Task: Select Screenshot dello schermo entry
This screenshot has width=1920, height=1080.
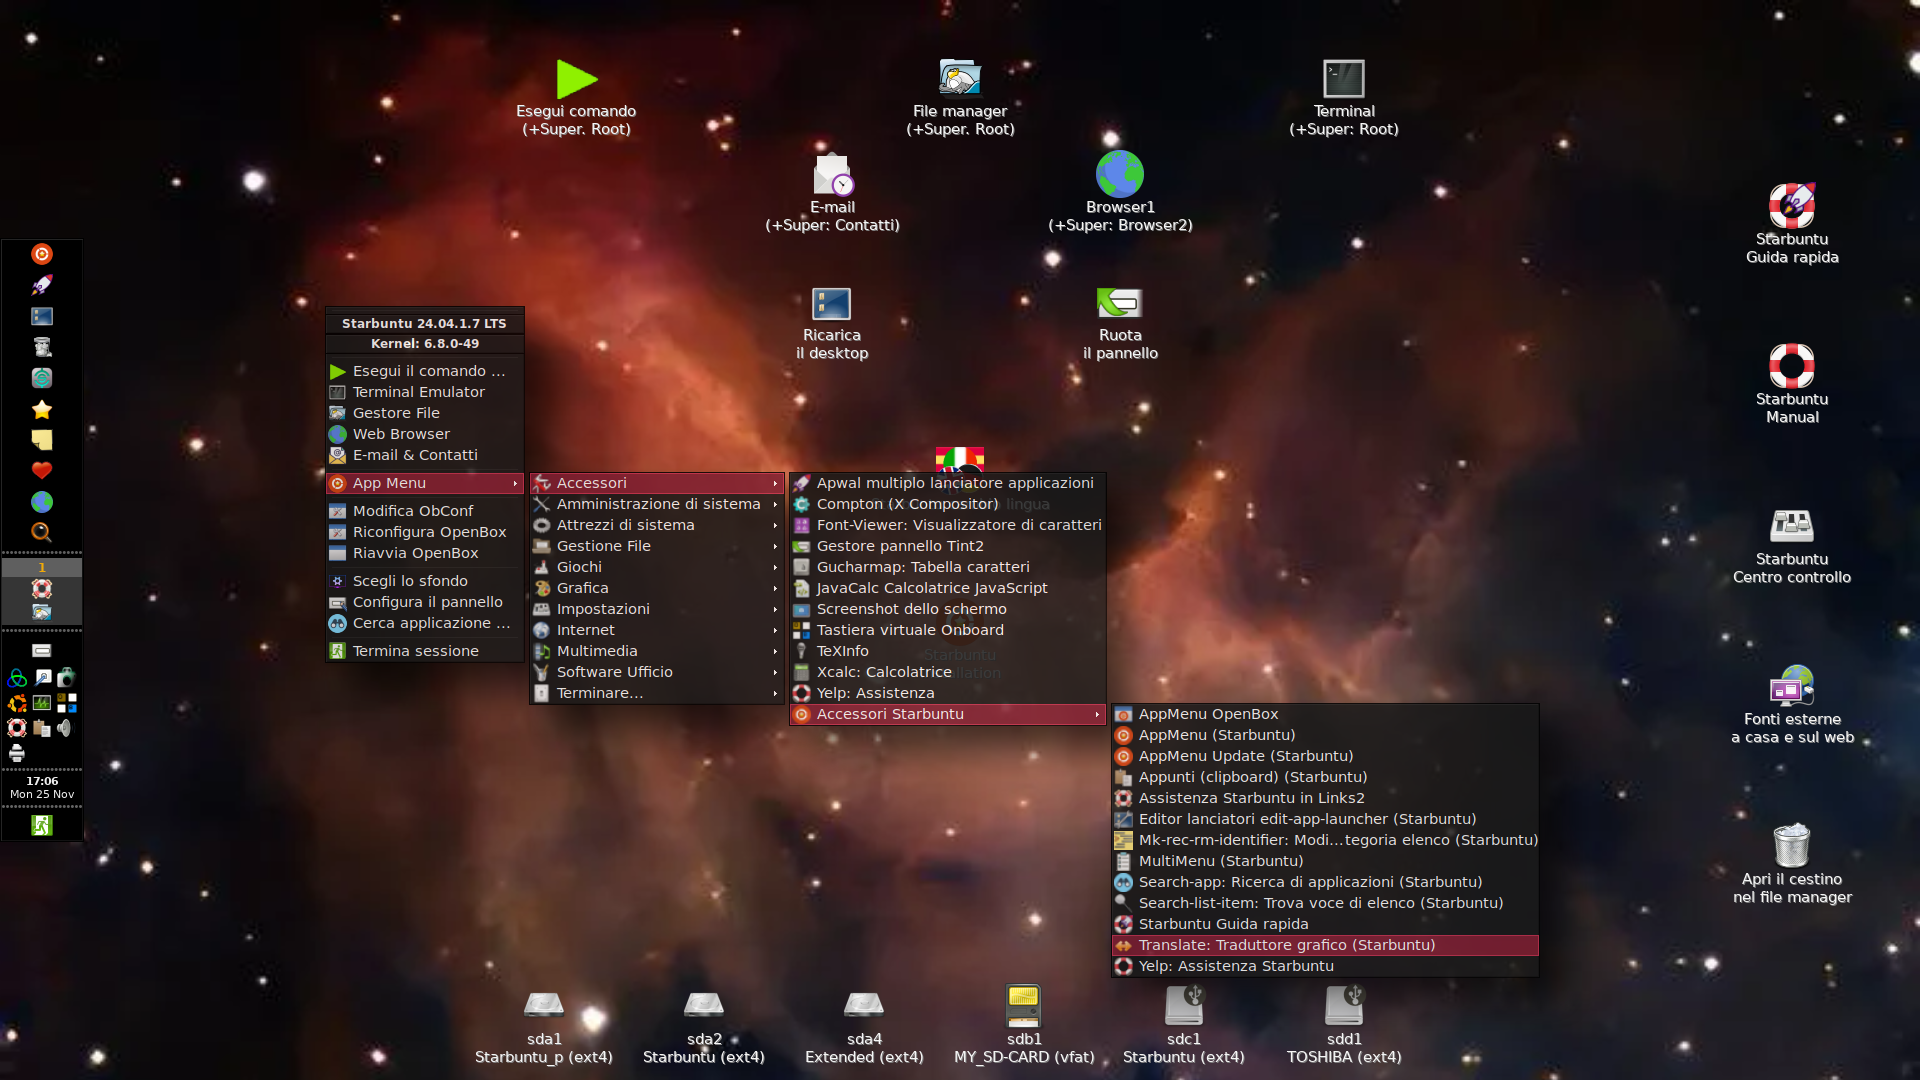Action: click(948, 609)
